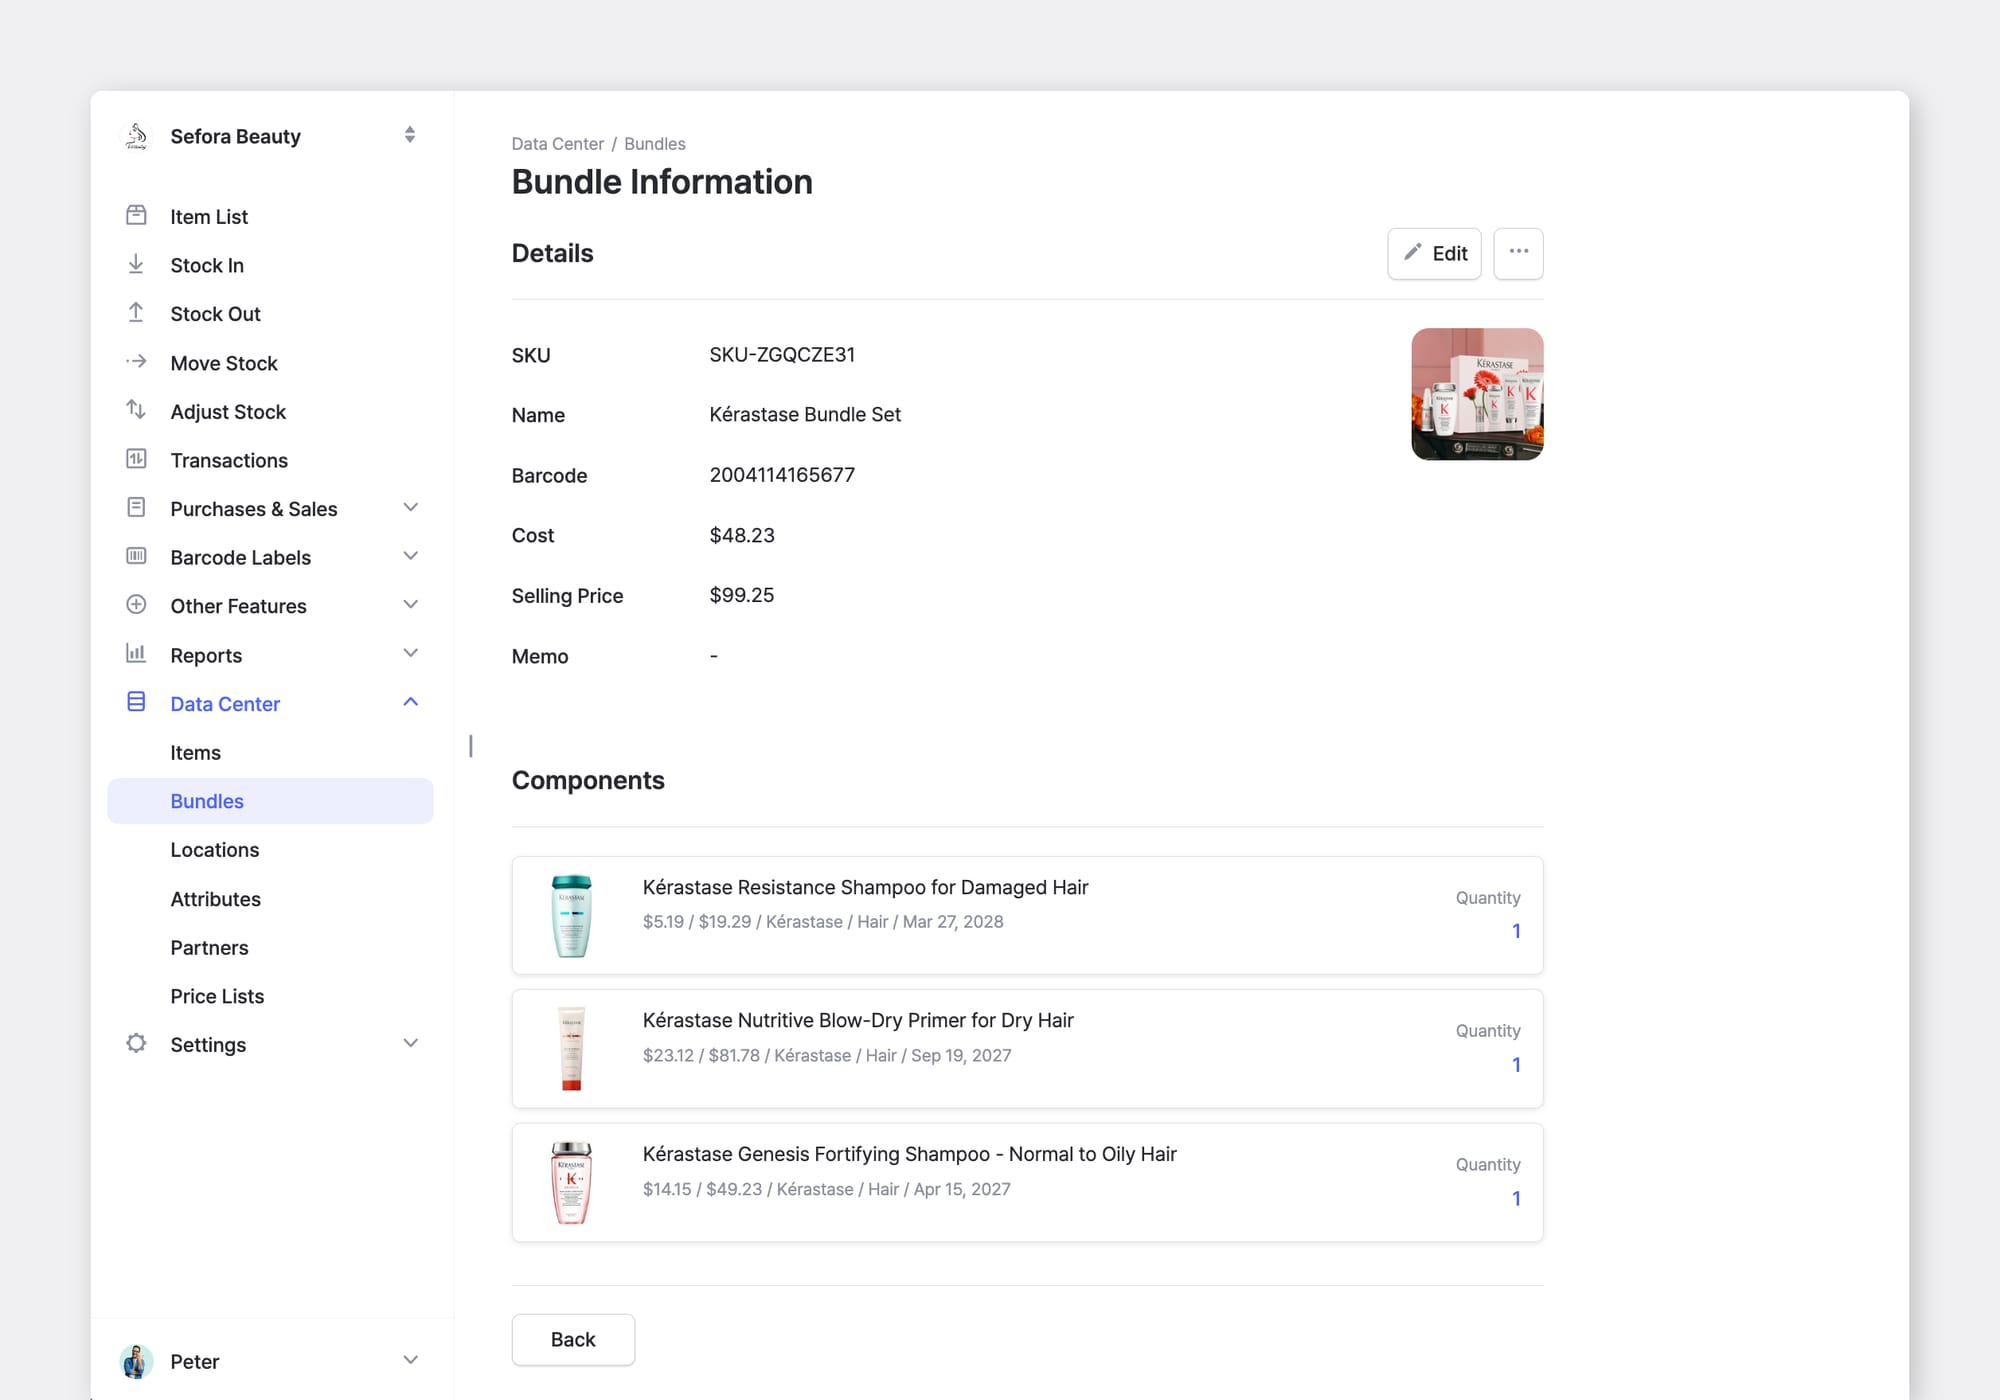Open the three-dot more options menu
Screen dimensions: 2000x1400
1518,253
